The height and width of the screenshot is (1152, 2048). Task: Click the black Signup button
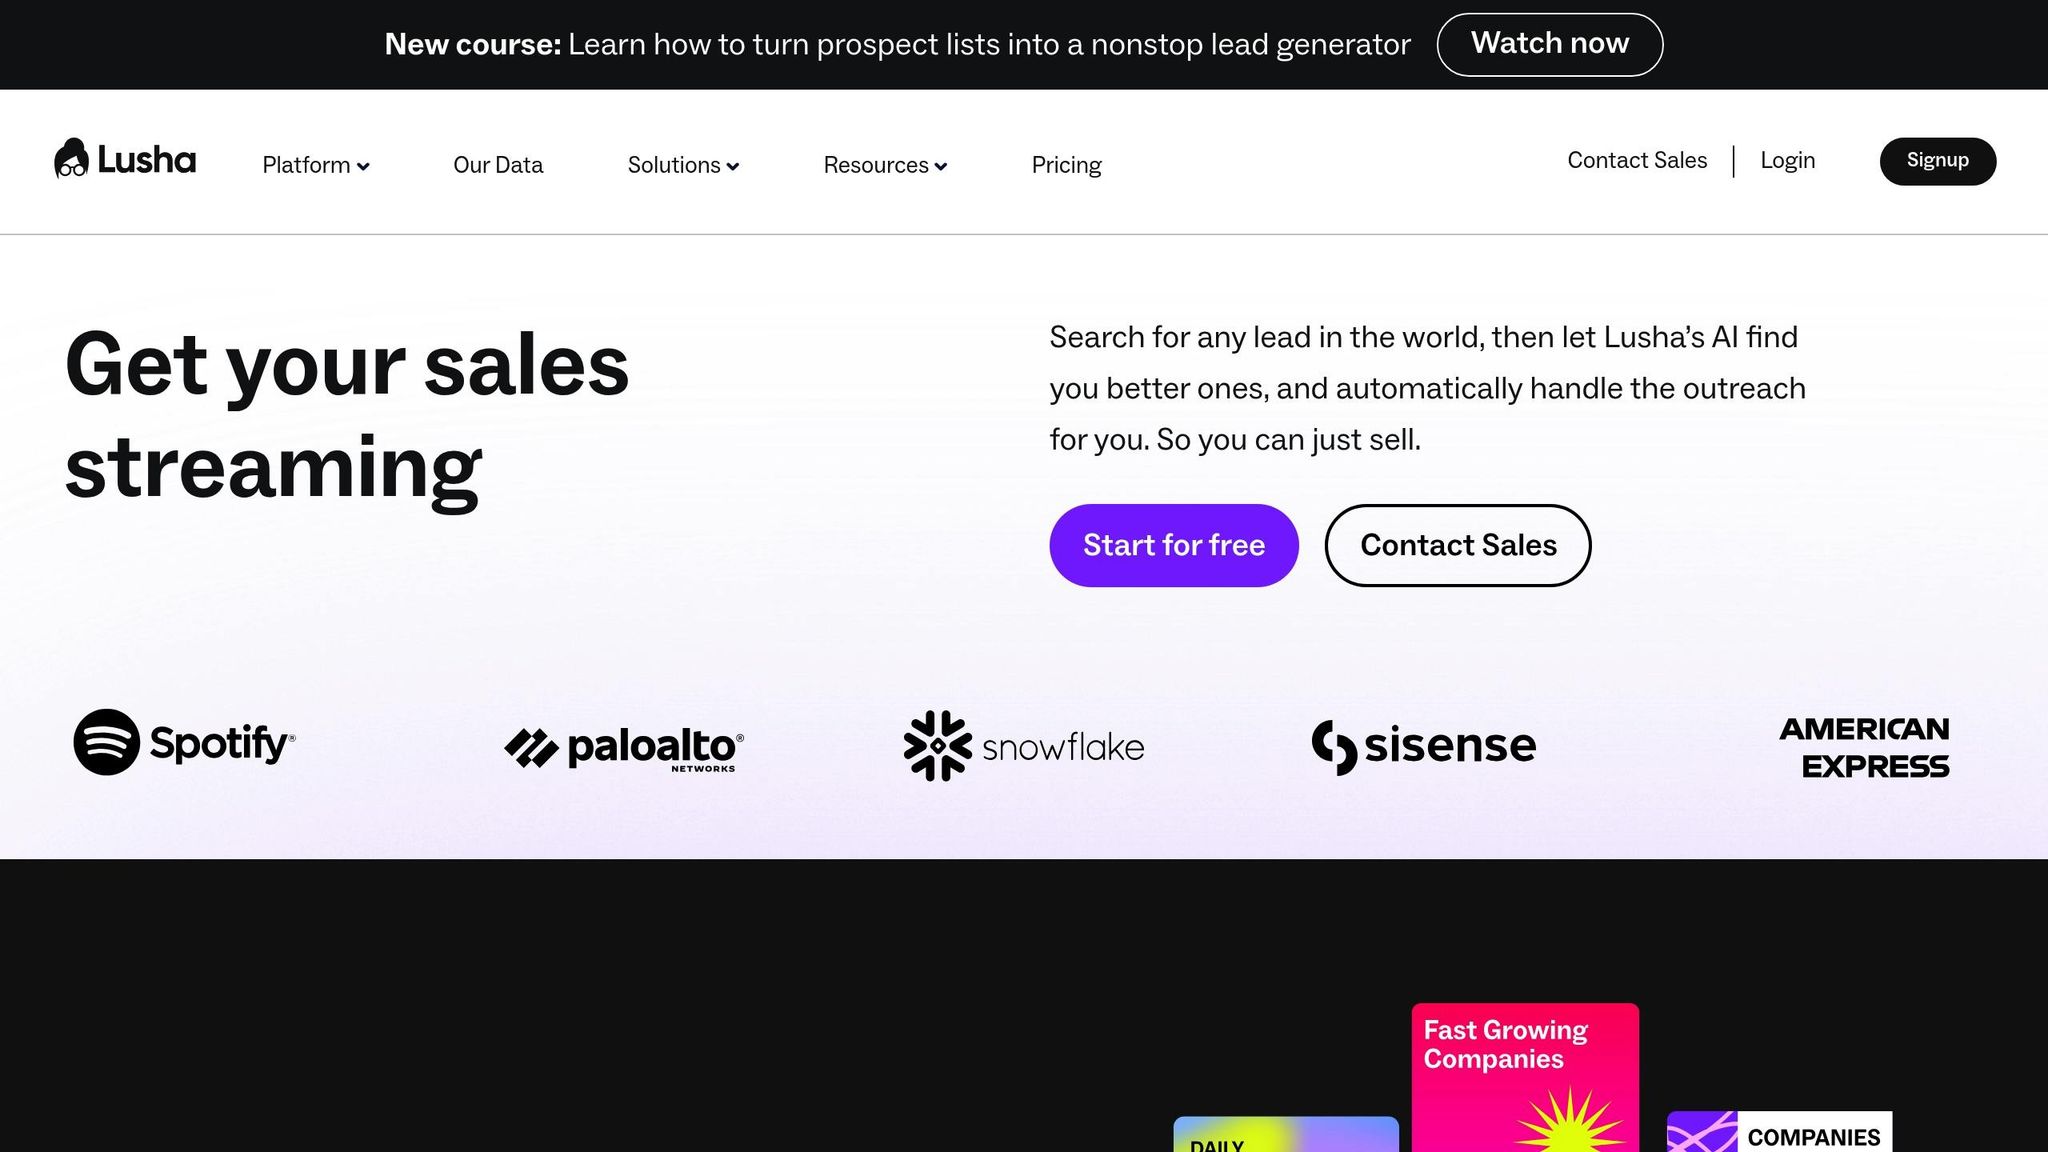(1937, 161)
